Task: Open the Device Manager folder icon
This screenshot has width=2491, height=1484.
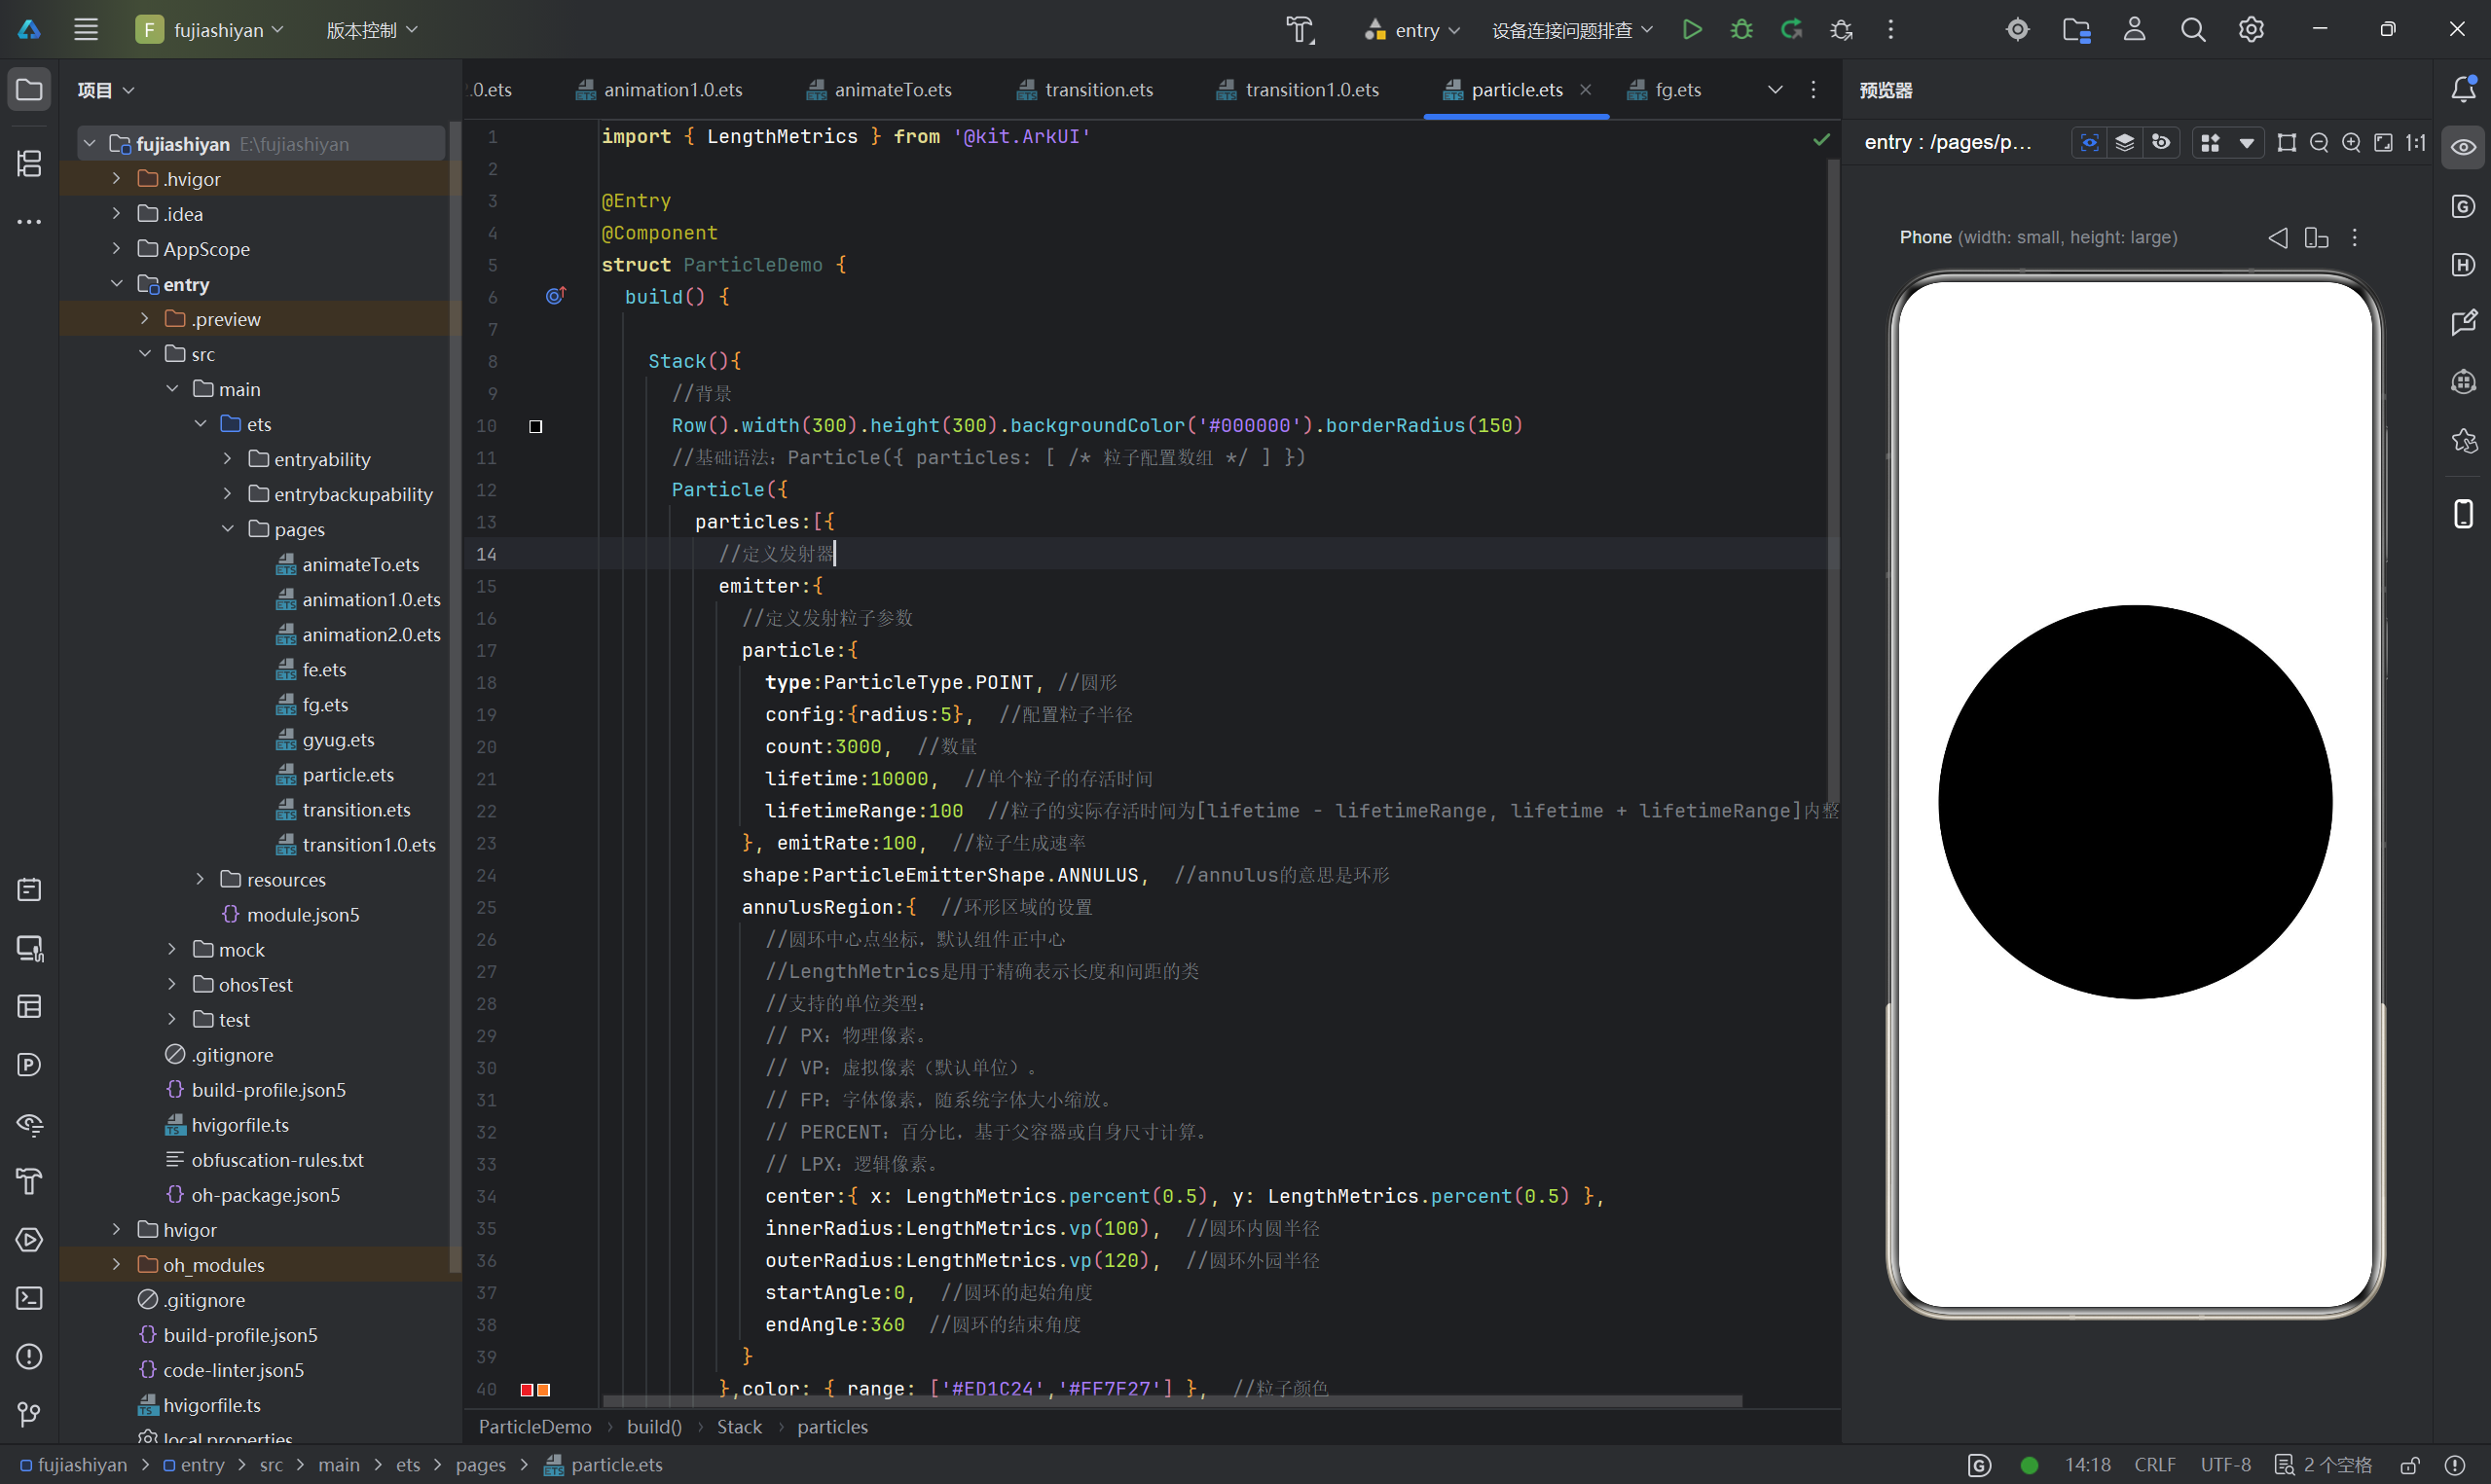Action: [2076, 30]
